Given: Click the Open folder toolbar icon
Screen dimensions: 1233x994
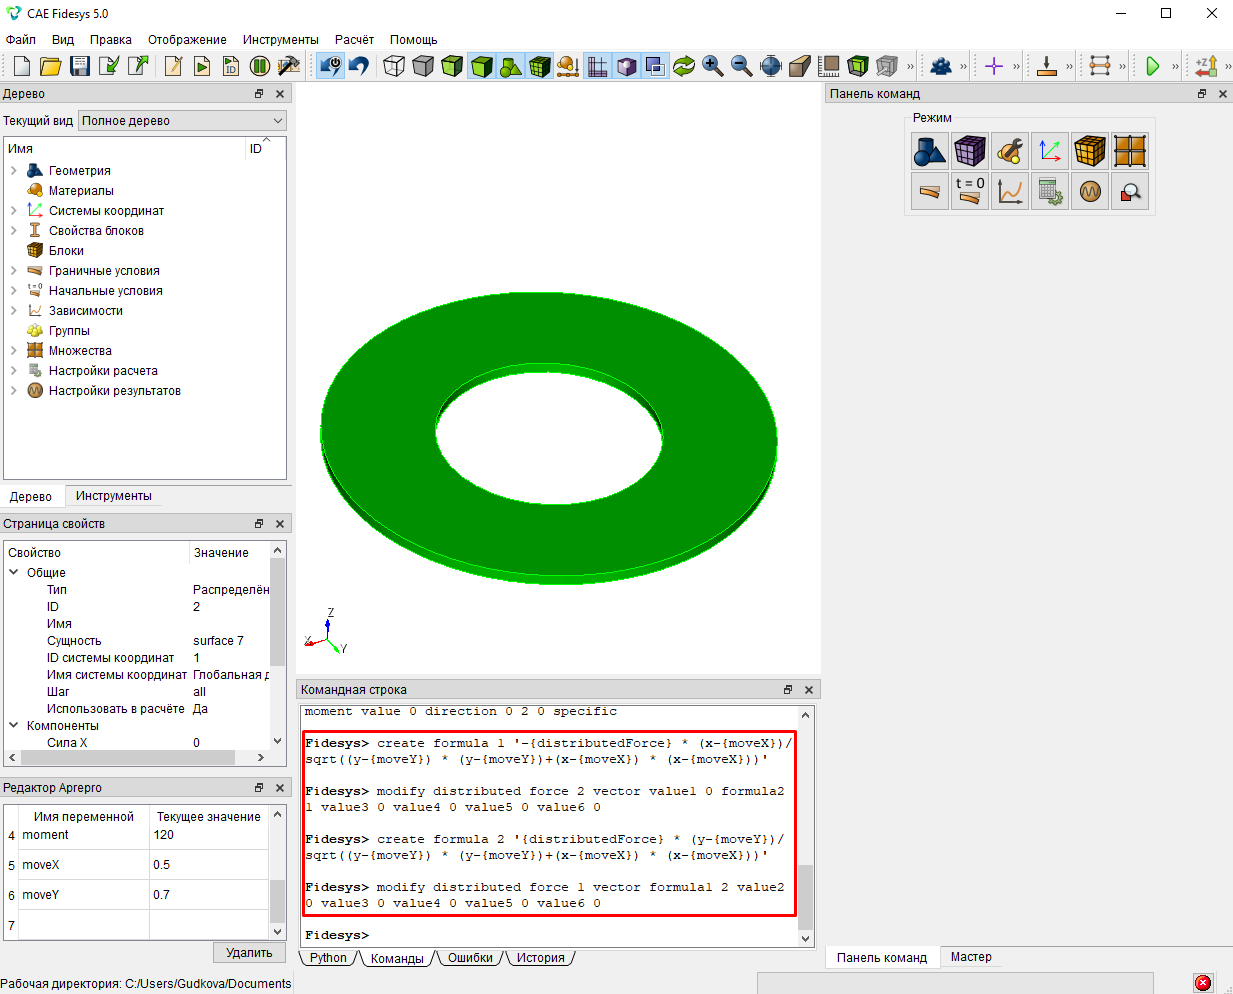Looking at the screenshot, I should coord(51,66).
